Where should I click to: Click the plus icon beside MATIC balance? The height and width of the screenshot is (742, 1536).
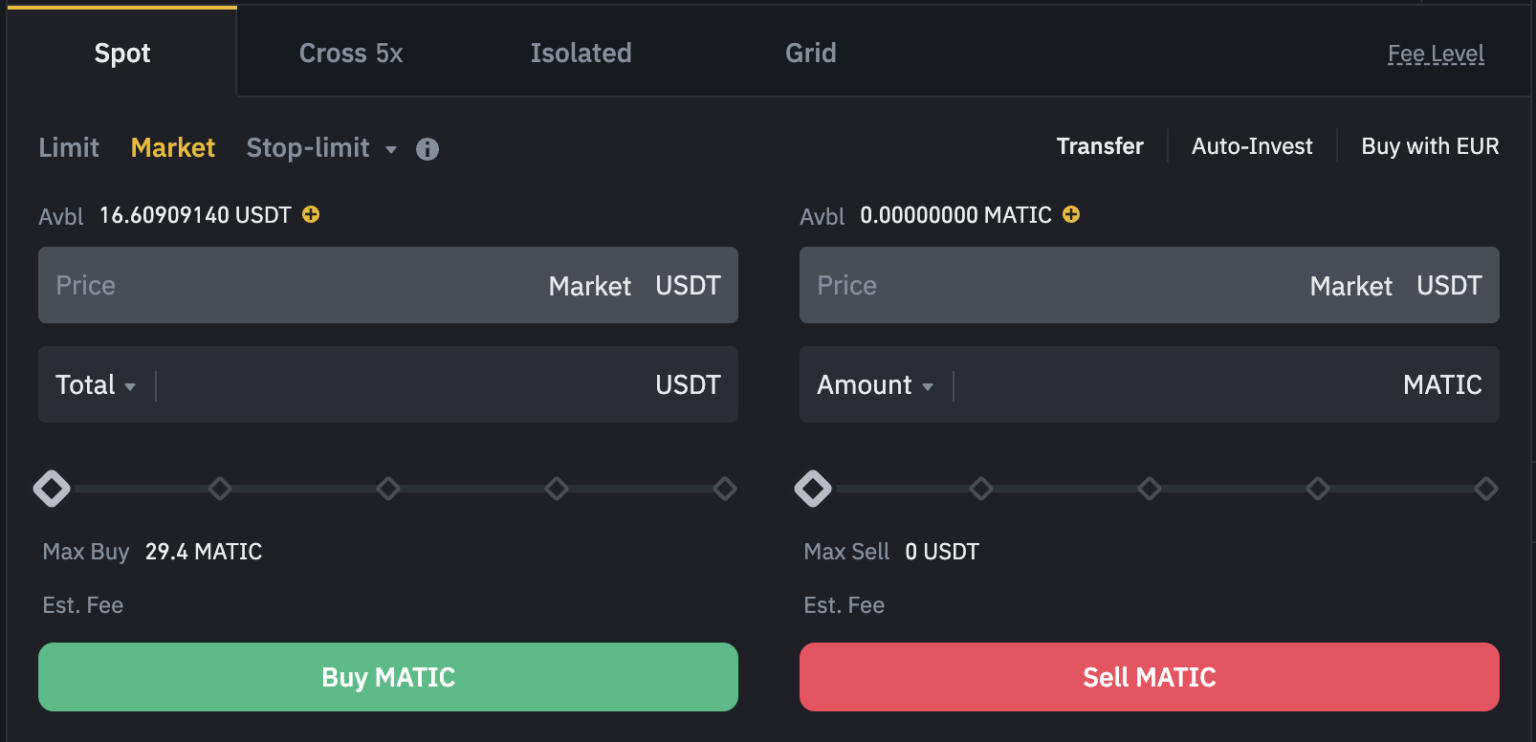click(x=1071, y=214)
